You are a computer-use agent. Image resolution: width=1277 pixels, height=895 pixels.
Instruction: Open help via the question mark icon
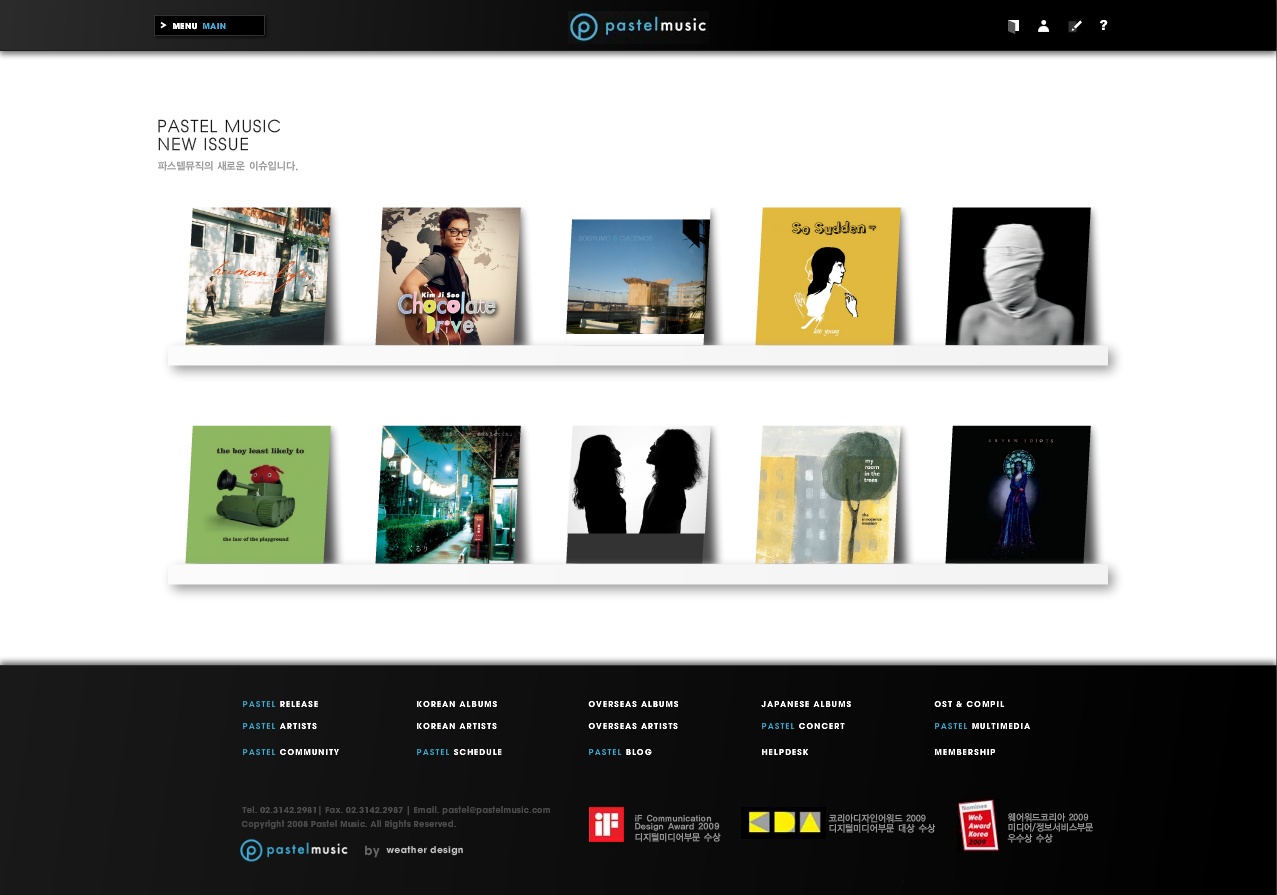pos(1103,26)
